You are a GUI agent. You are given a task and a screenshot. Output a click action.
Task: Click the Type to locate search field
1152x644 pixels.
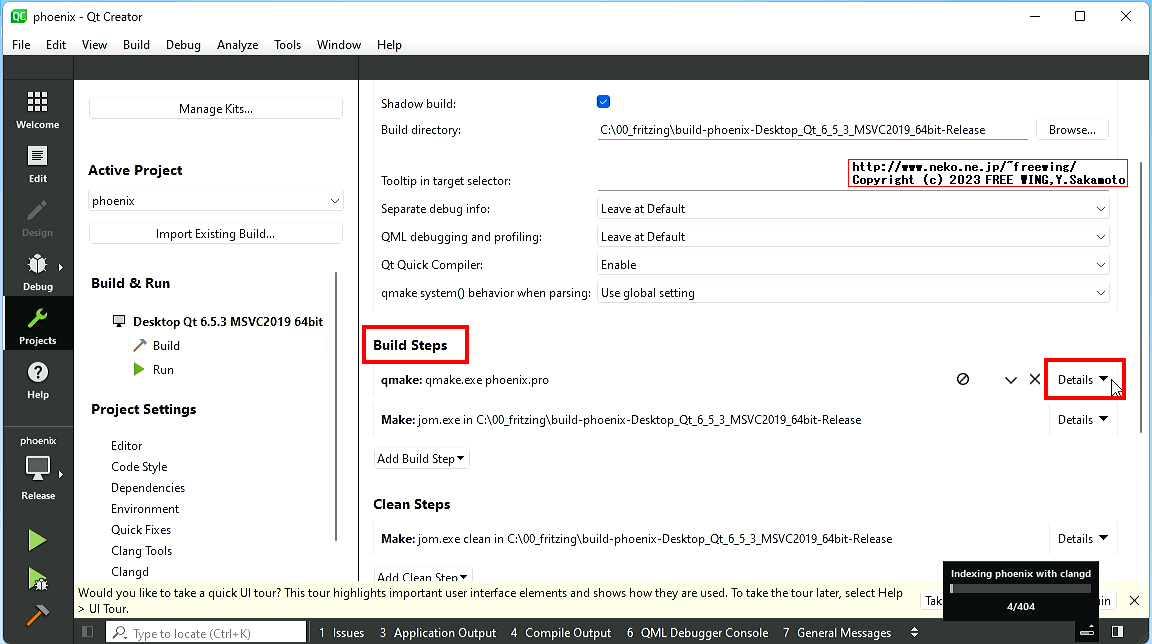point(205,631)
